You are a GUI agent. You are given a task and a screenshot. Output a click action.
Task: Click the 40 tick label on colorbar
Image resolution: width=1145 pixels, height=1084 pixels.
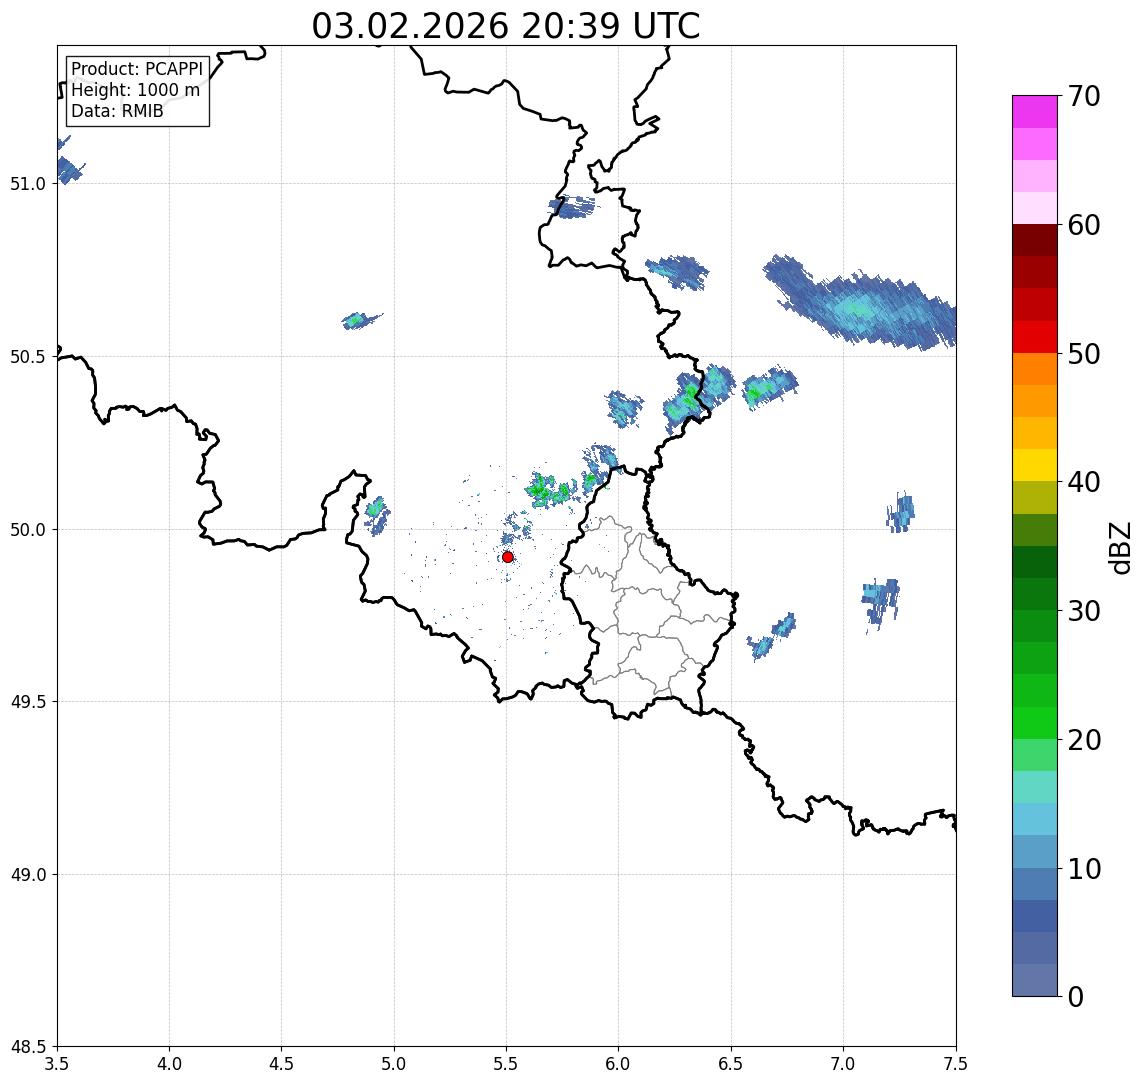tap(1084, 482)
